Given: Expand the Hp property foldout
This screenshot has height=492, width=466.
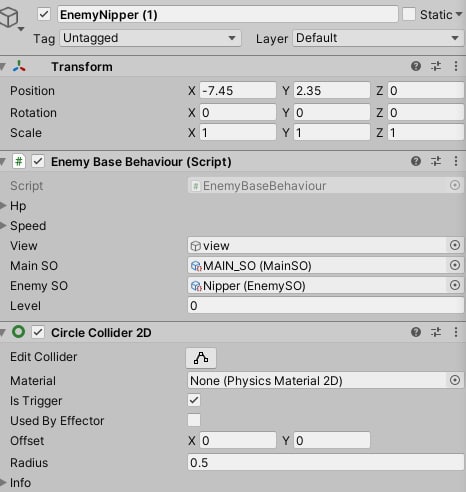Looking at the screenshot, I should pyautogui.click(x=3, y=206).
